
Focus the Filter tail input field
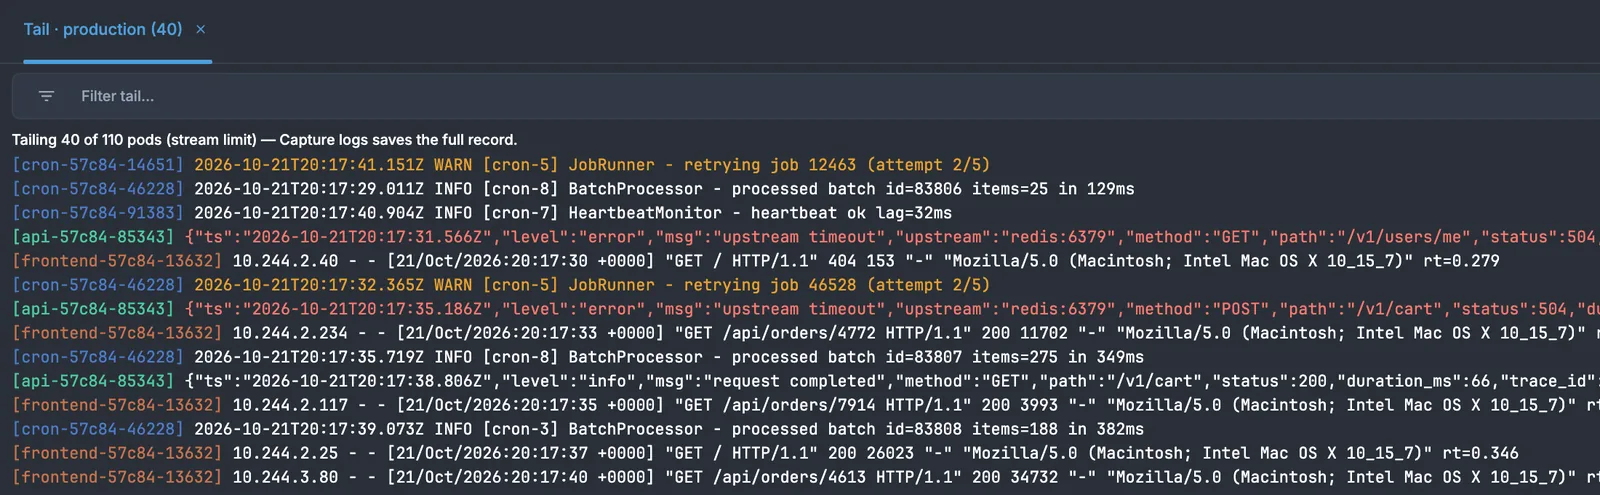(x=806, y=96)
